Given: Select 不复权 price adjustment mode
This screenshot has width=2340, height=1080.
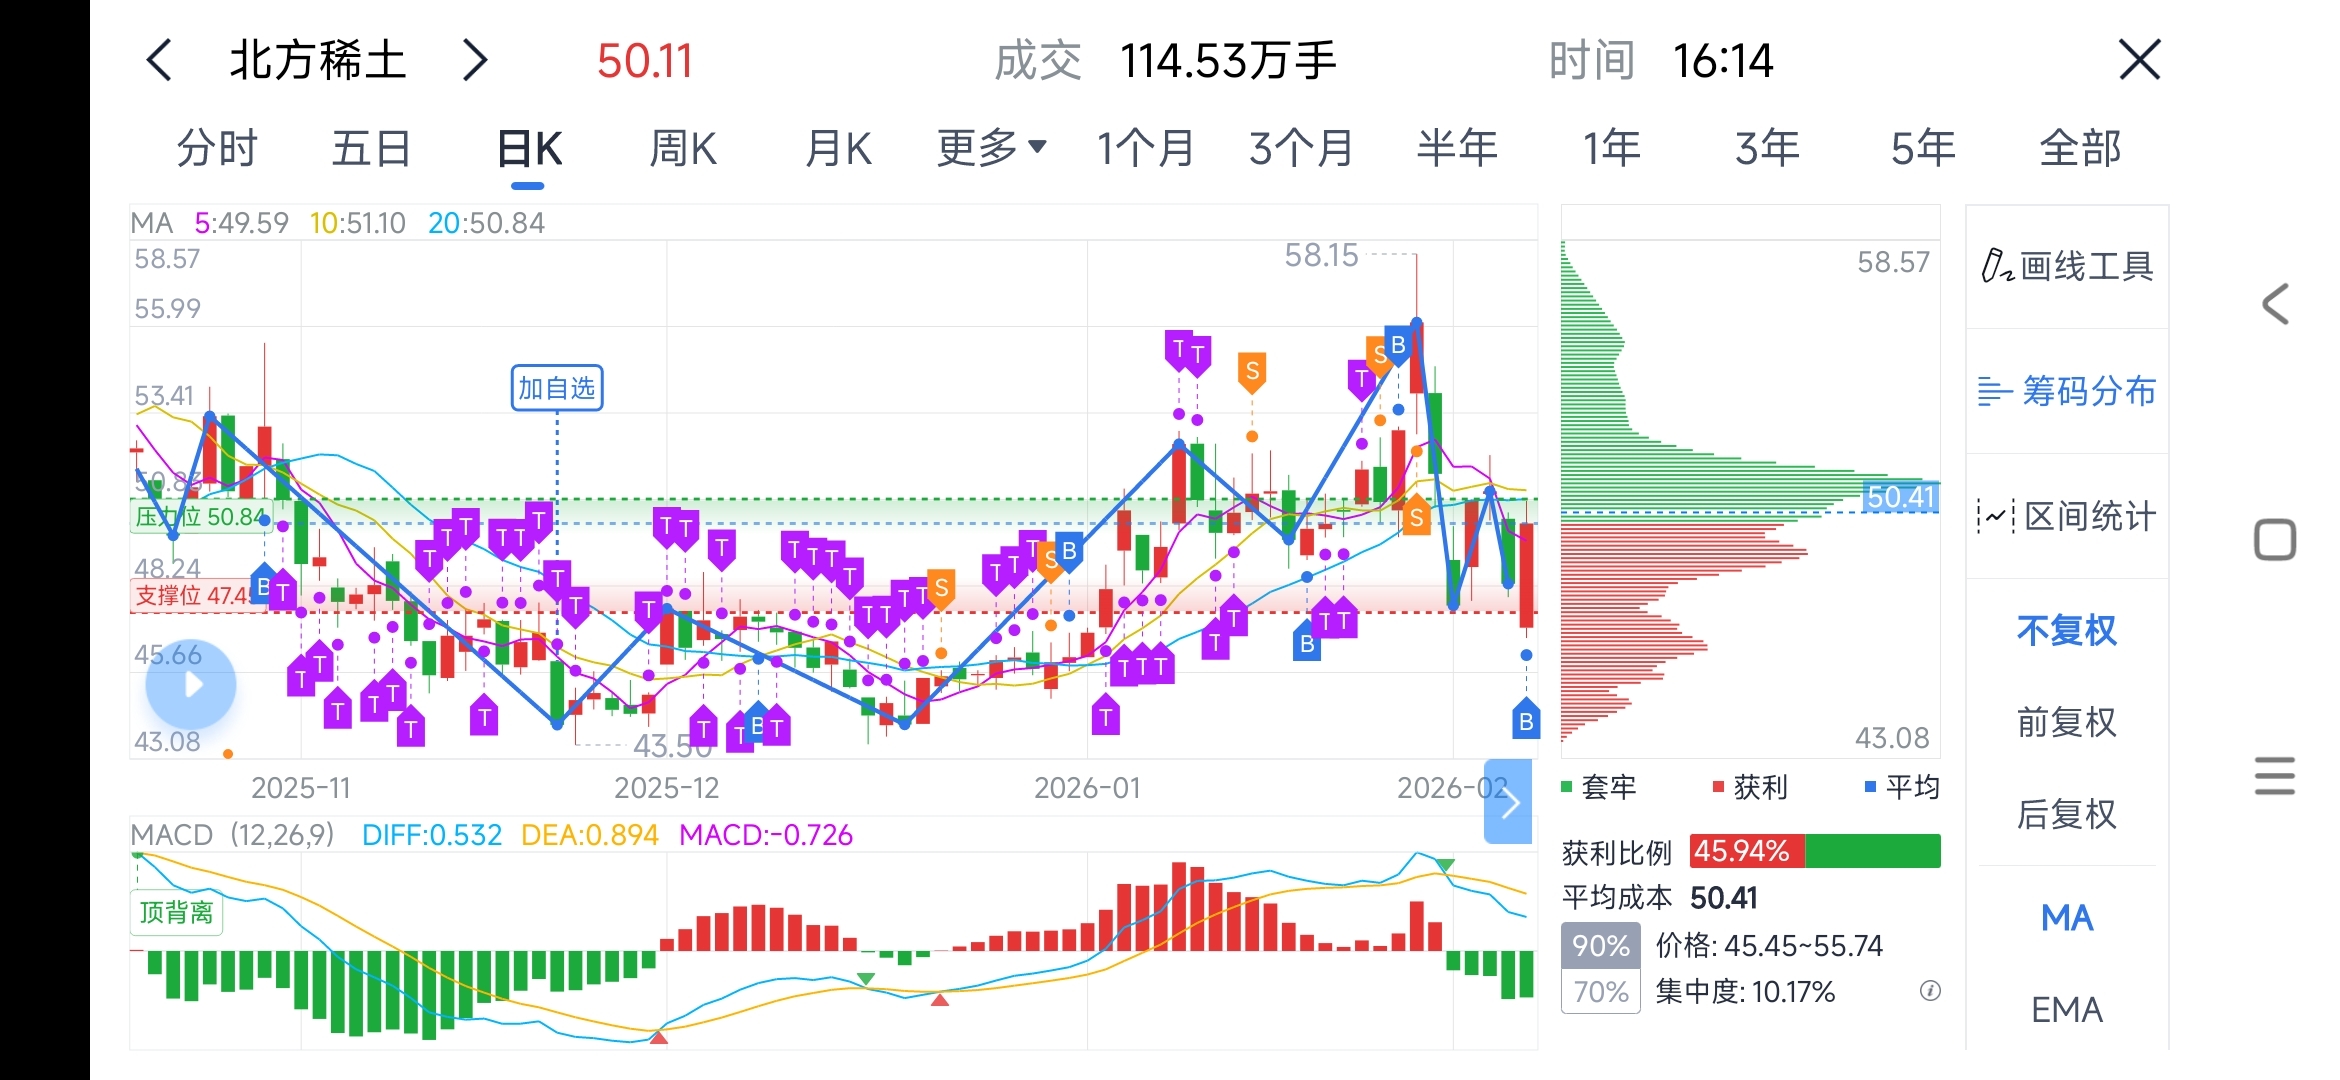Looking at the screenshot, I should 2066,631.
